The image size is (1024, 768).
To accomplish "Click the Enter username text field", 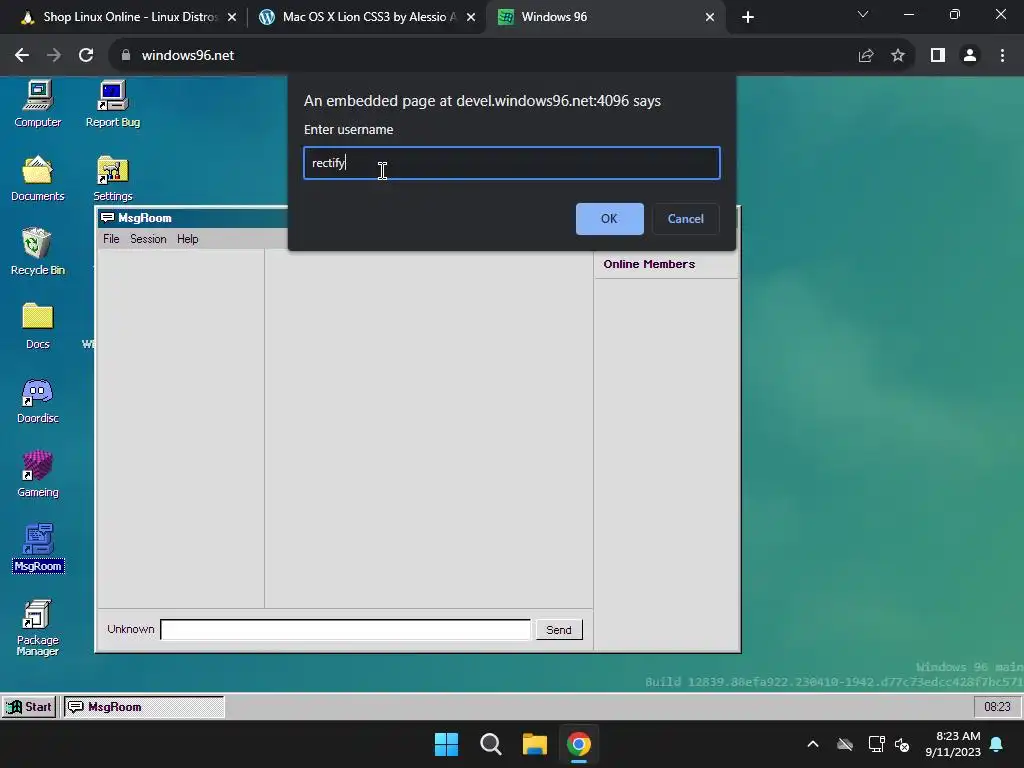I will click(x=512, y=163).
